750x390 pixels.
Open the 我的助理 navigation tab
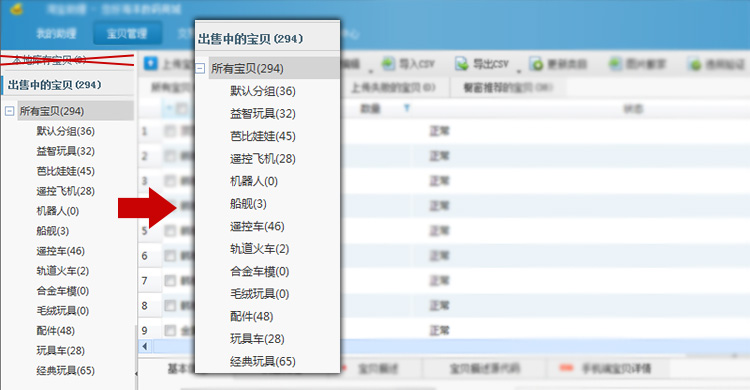pos(56,33)
